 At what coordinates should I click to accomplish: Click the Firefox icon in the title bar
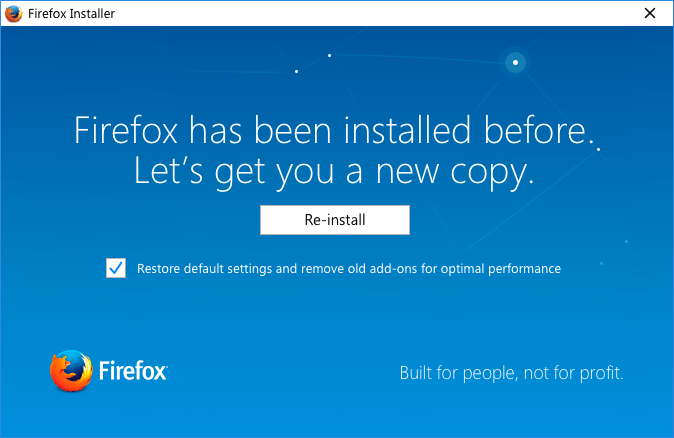point(13,13)
